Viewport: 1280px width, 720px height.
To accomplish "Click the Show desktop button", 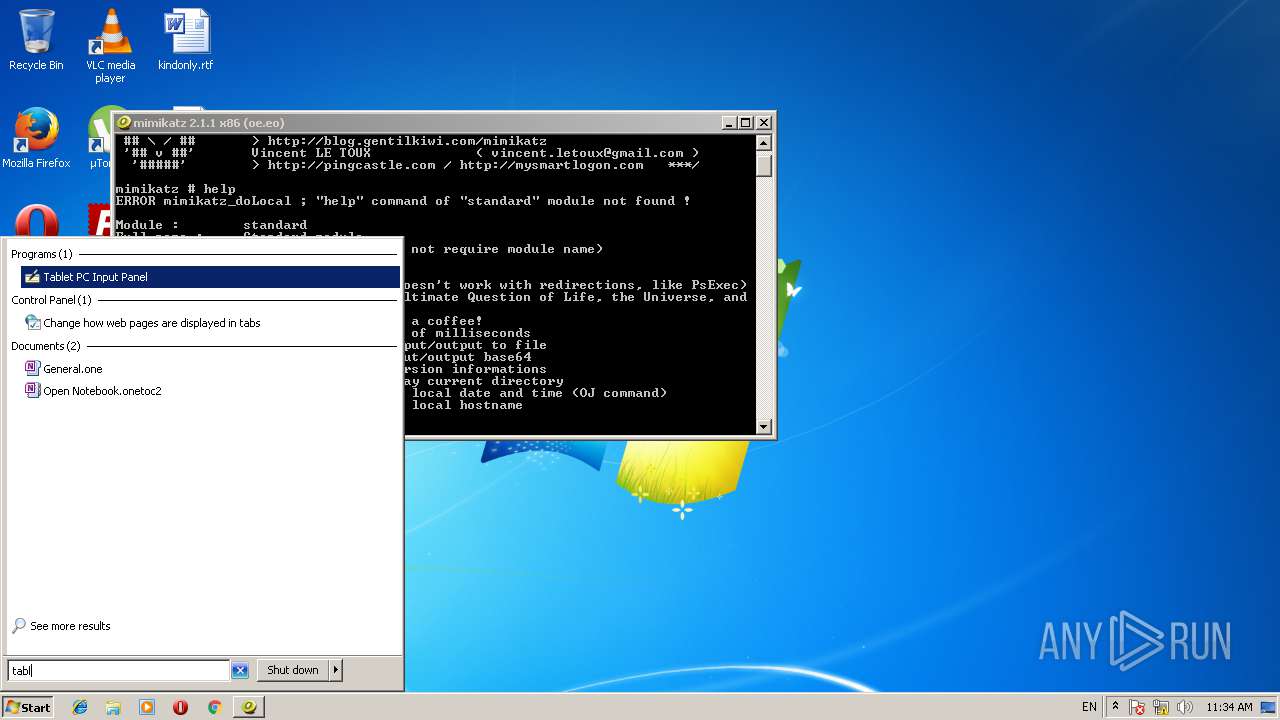I will coord(1270,707).
